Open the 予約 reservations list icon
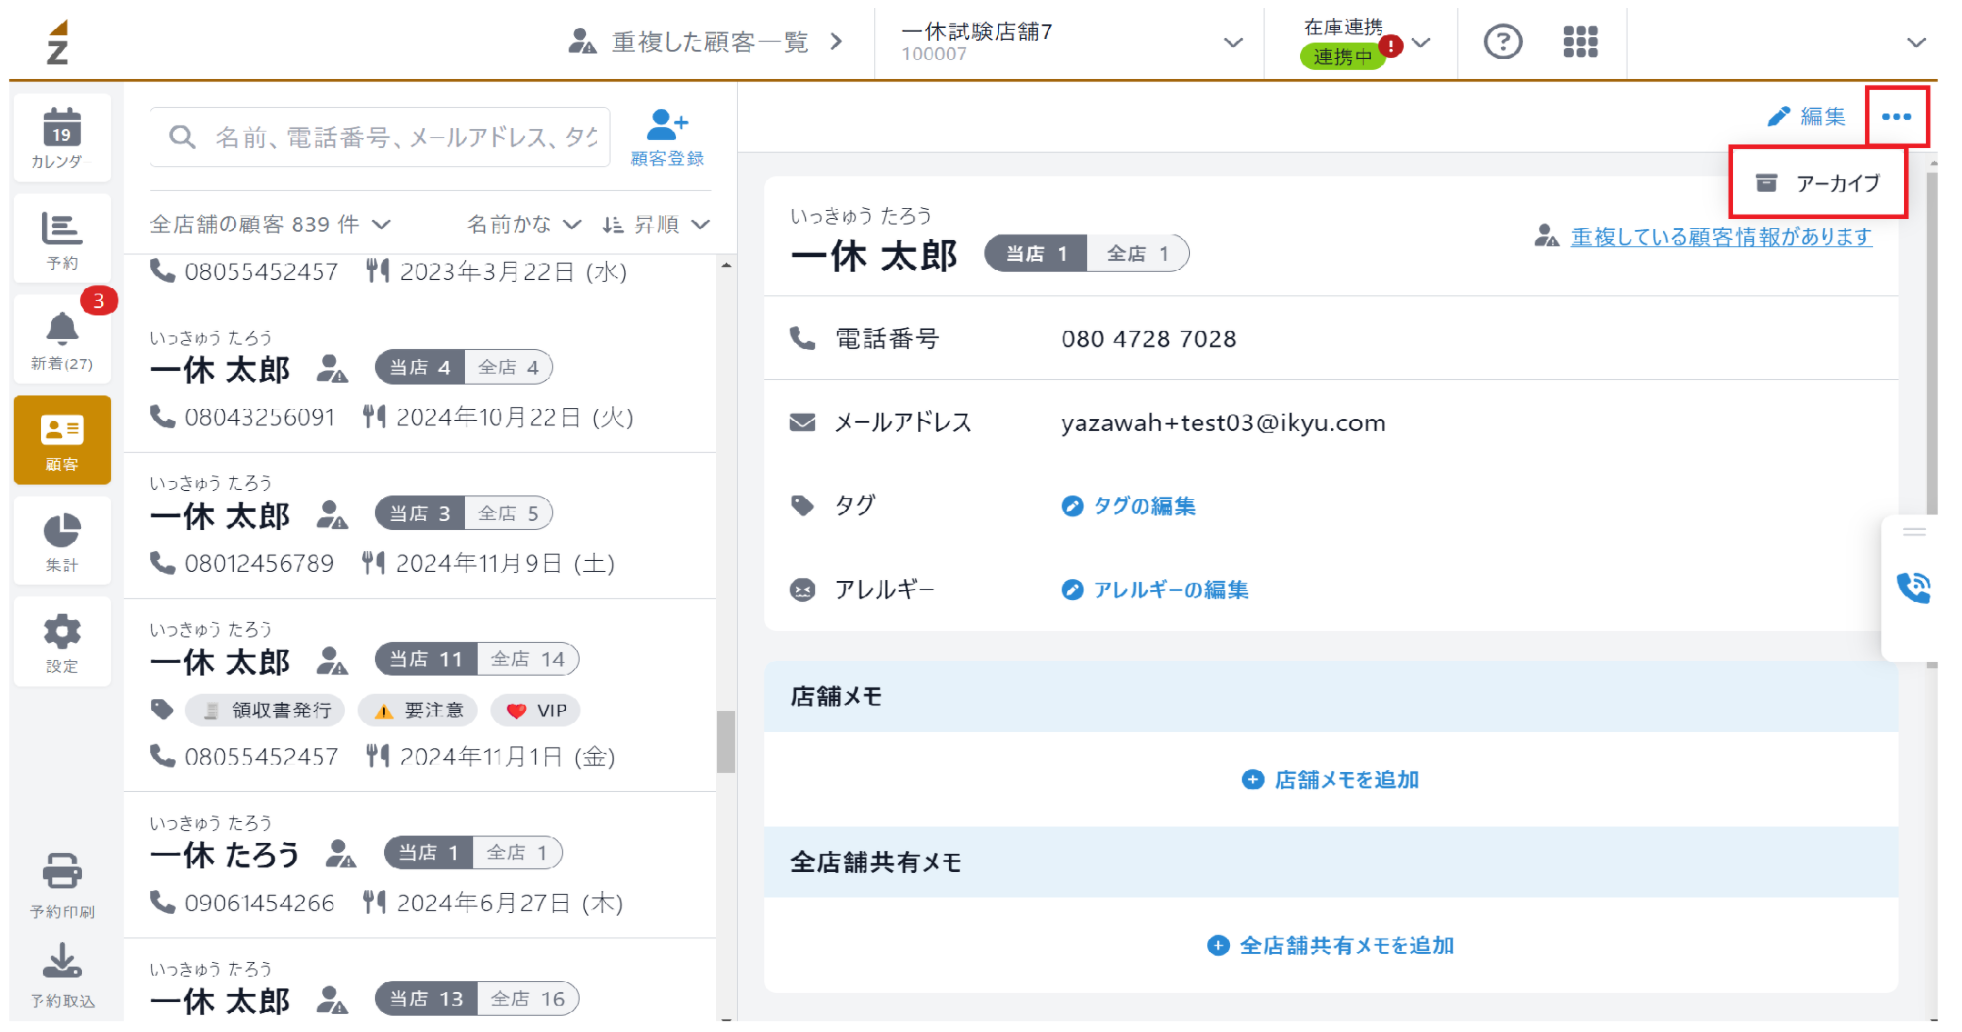 (x=62, y=239)
